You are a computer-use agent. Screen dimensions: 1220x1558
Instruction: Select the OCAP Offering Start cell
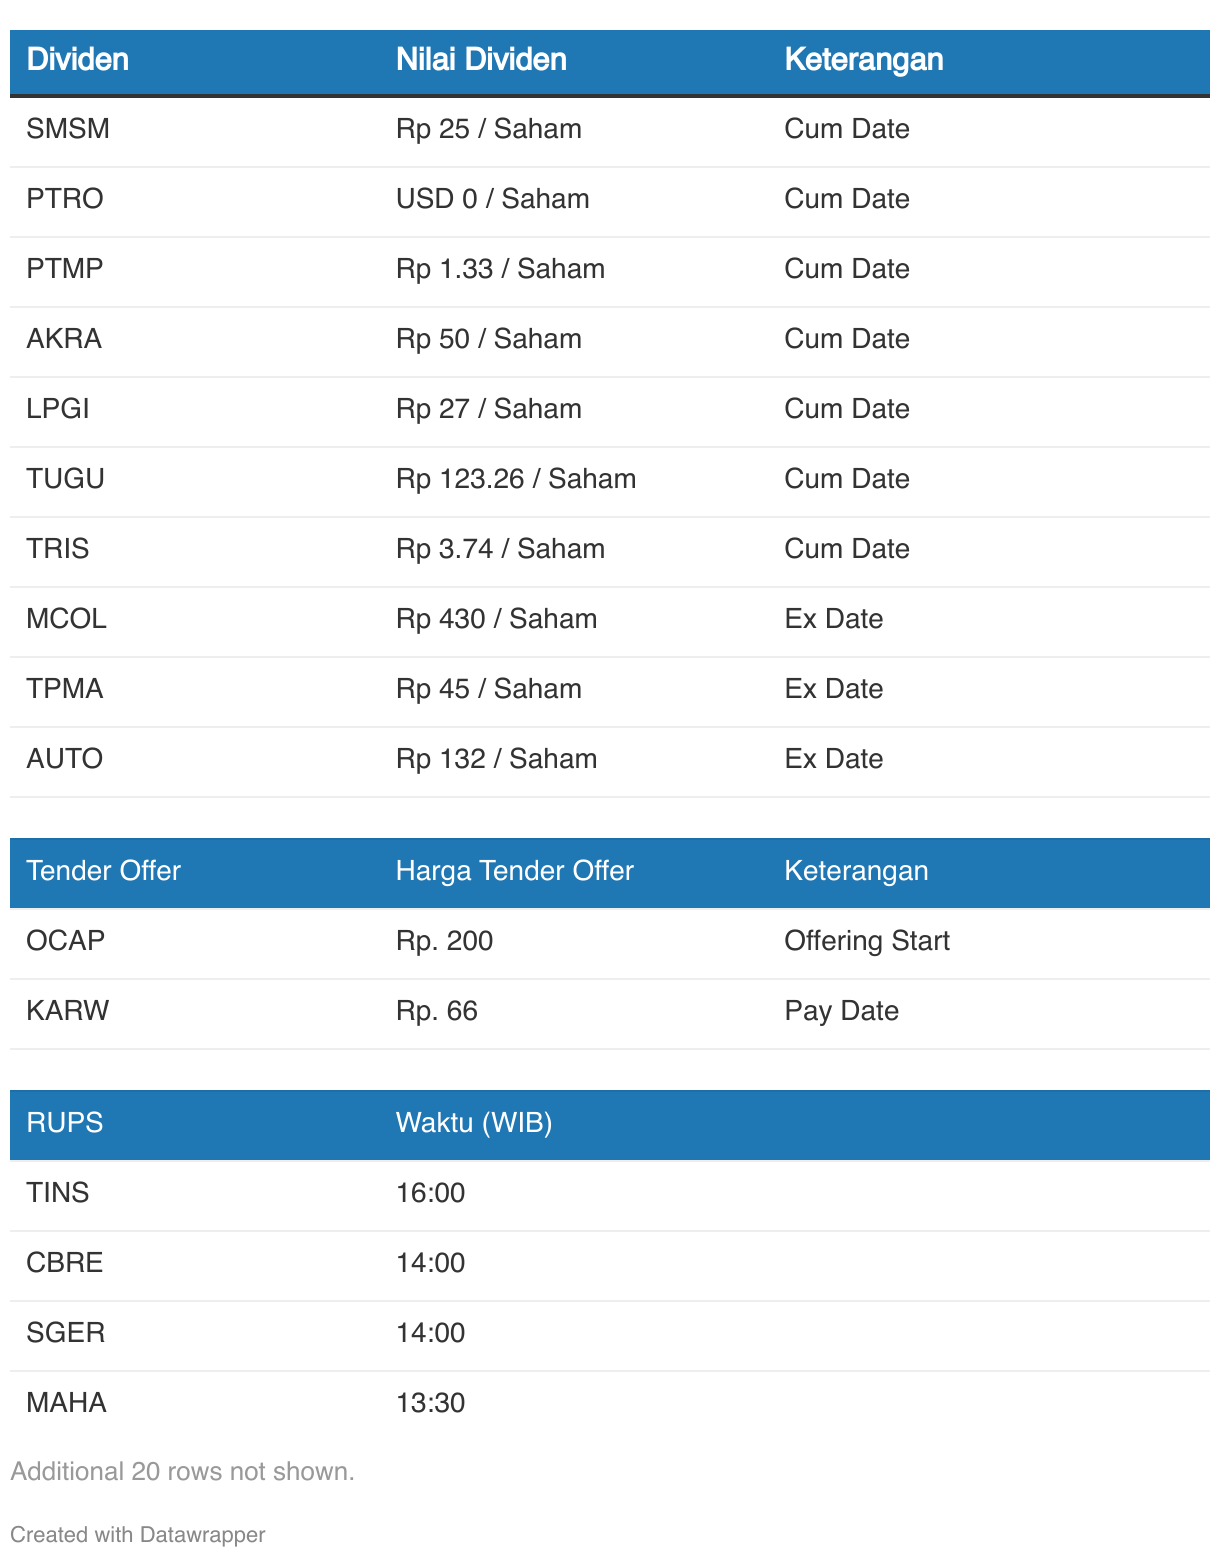click(867, 941)
